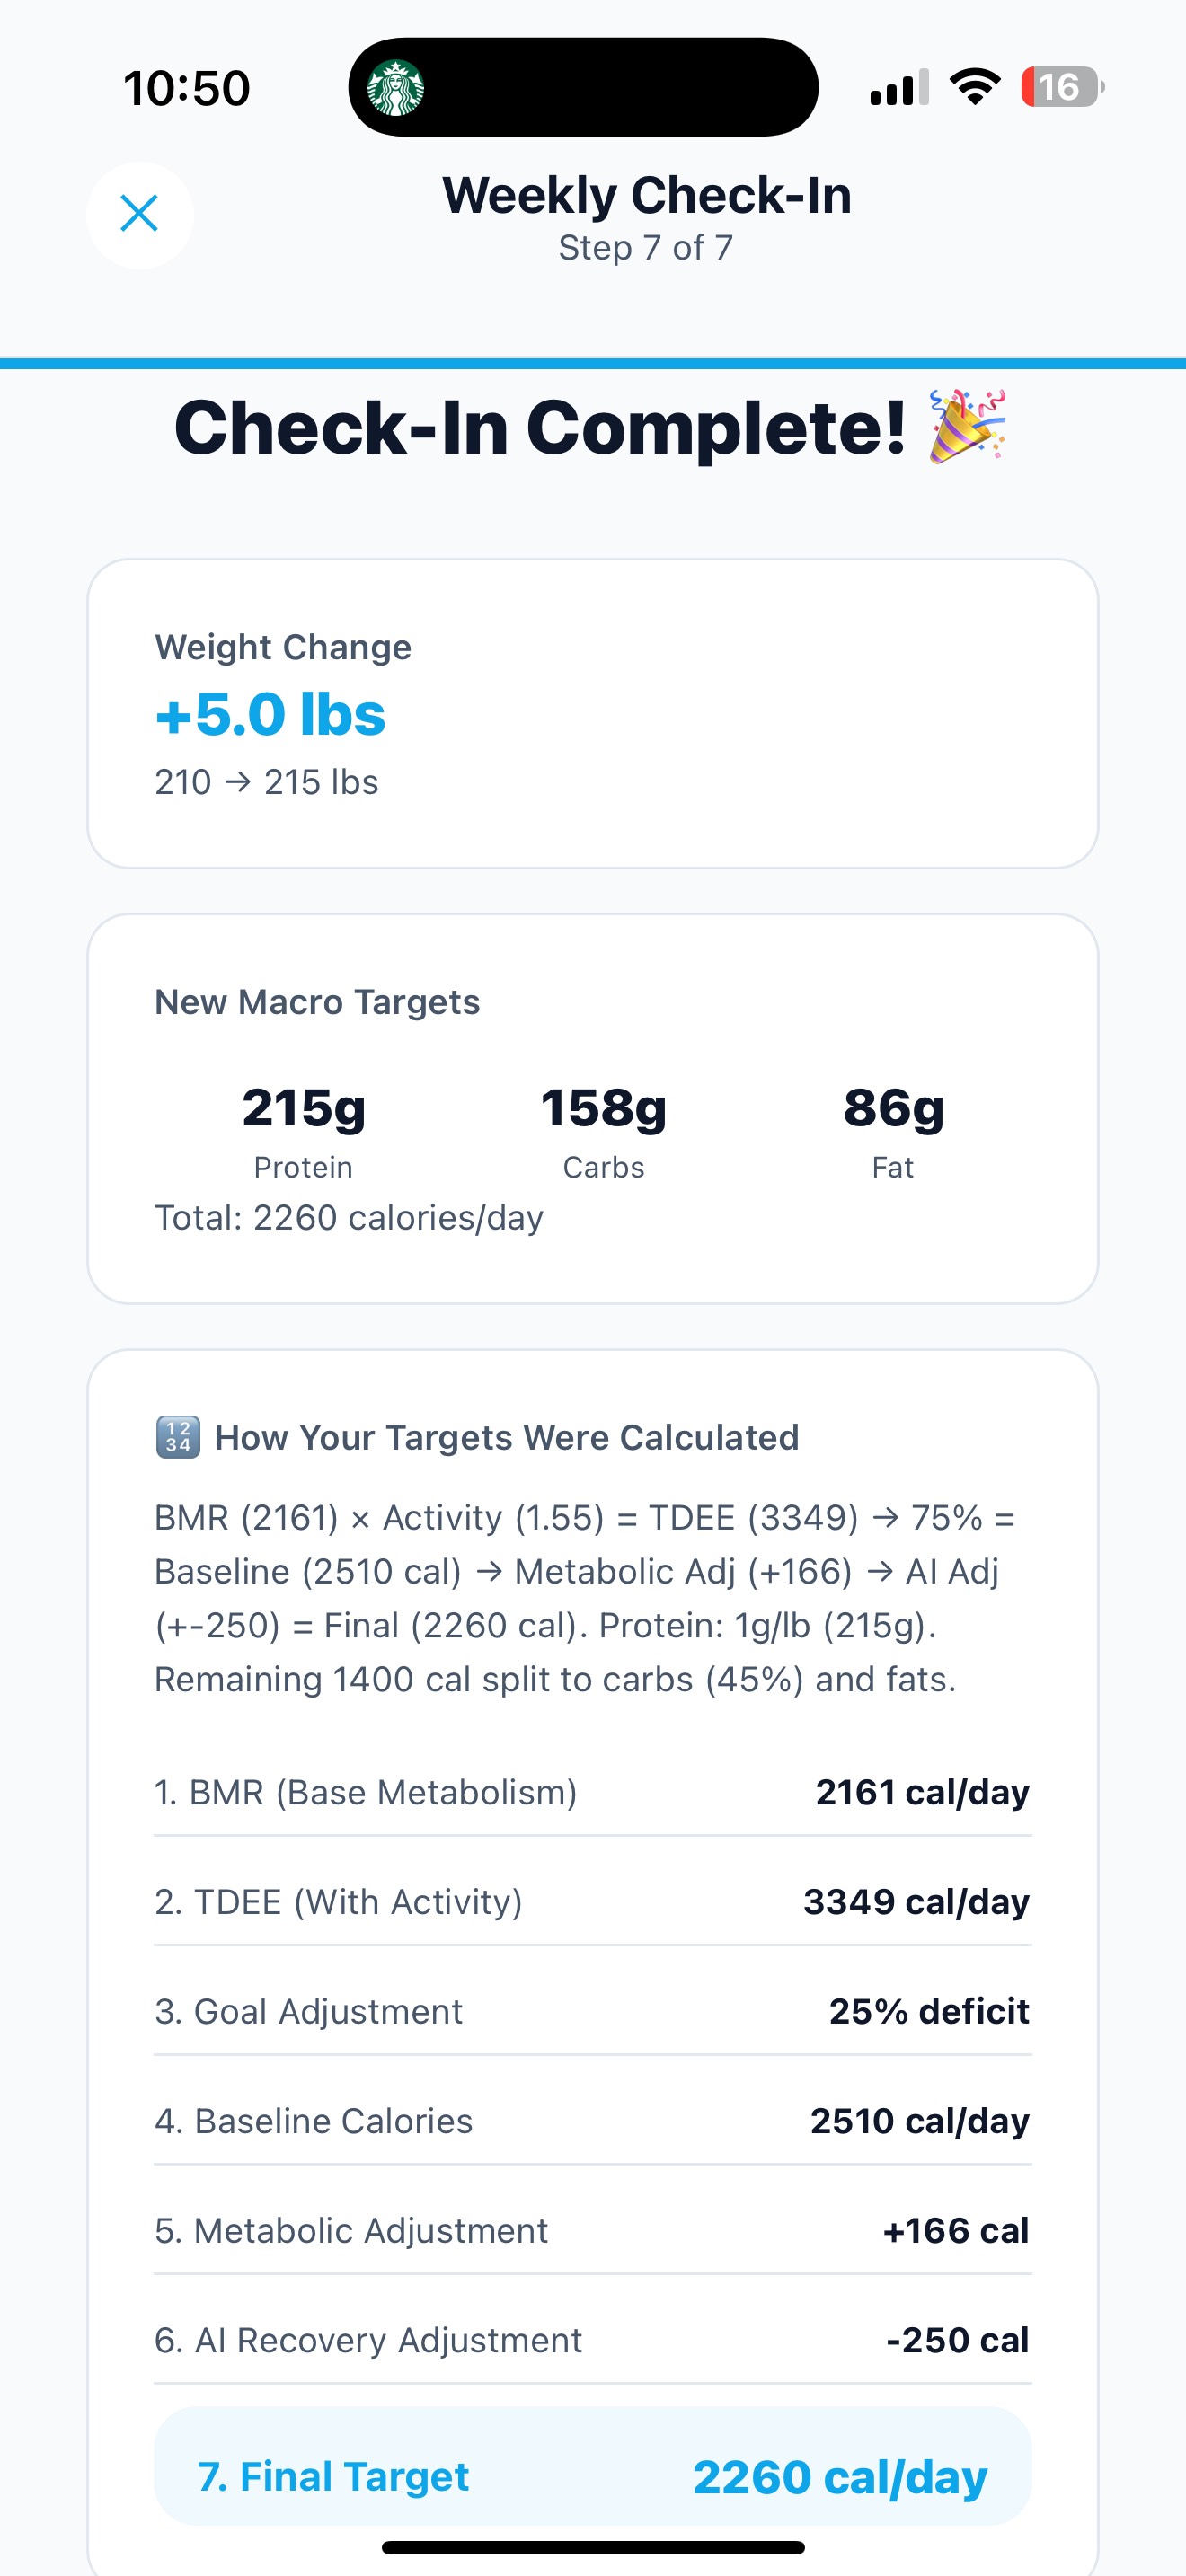Screen dimensions: 1186x2576
Task: Open the Weekly Check-In title menu
Action: pos(648,195)
